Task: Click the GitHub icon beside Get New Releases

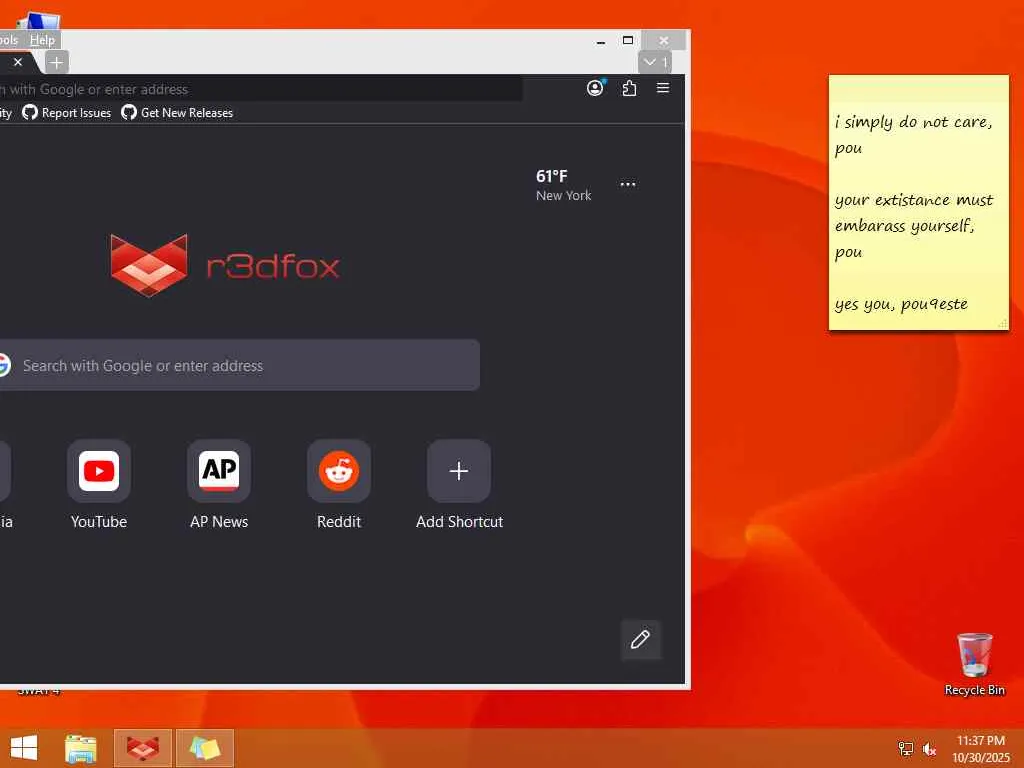Action: [129, 112]
